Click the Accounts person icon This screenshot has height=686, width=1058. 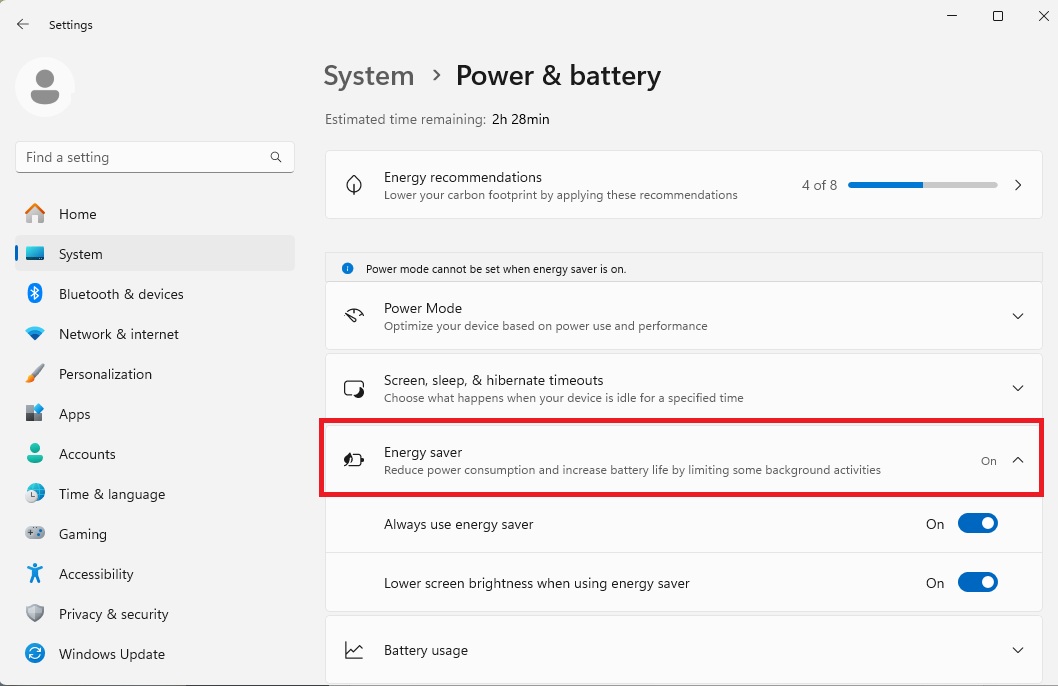click(35, 453)
